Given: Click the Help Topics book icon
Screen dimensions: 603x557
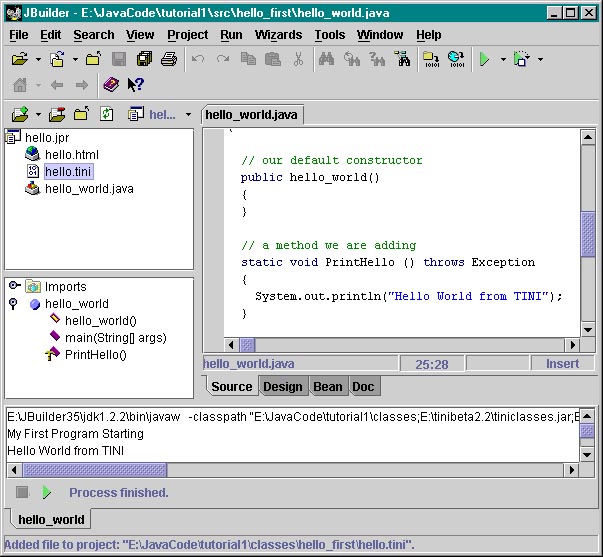Looking at the screenshot, I should click(x=110, y=86).
